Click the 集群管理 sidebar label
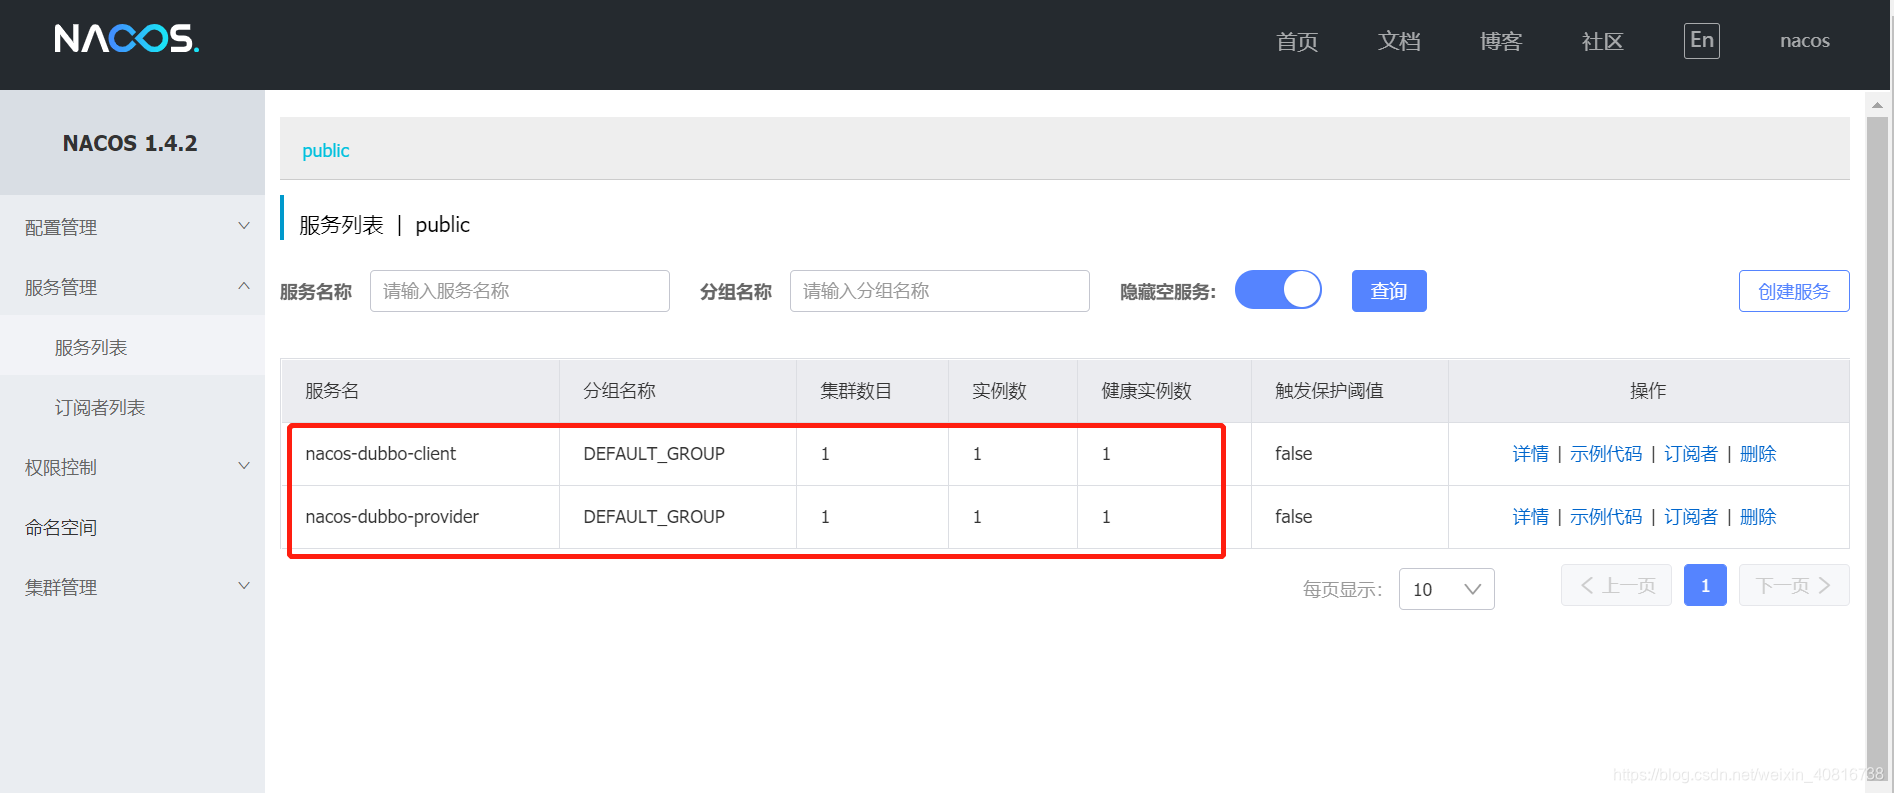This screenshot has width=1894, height=793. coord(61,587)
